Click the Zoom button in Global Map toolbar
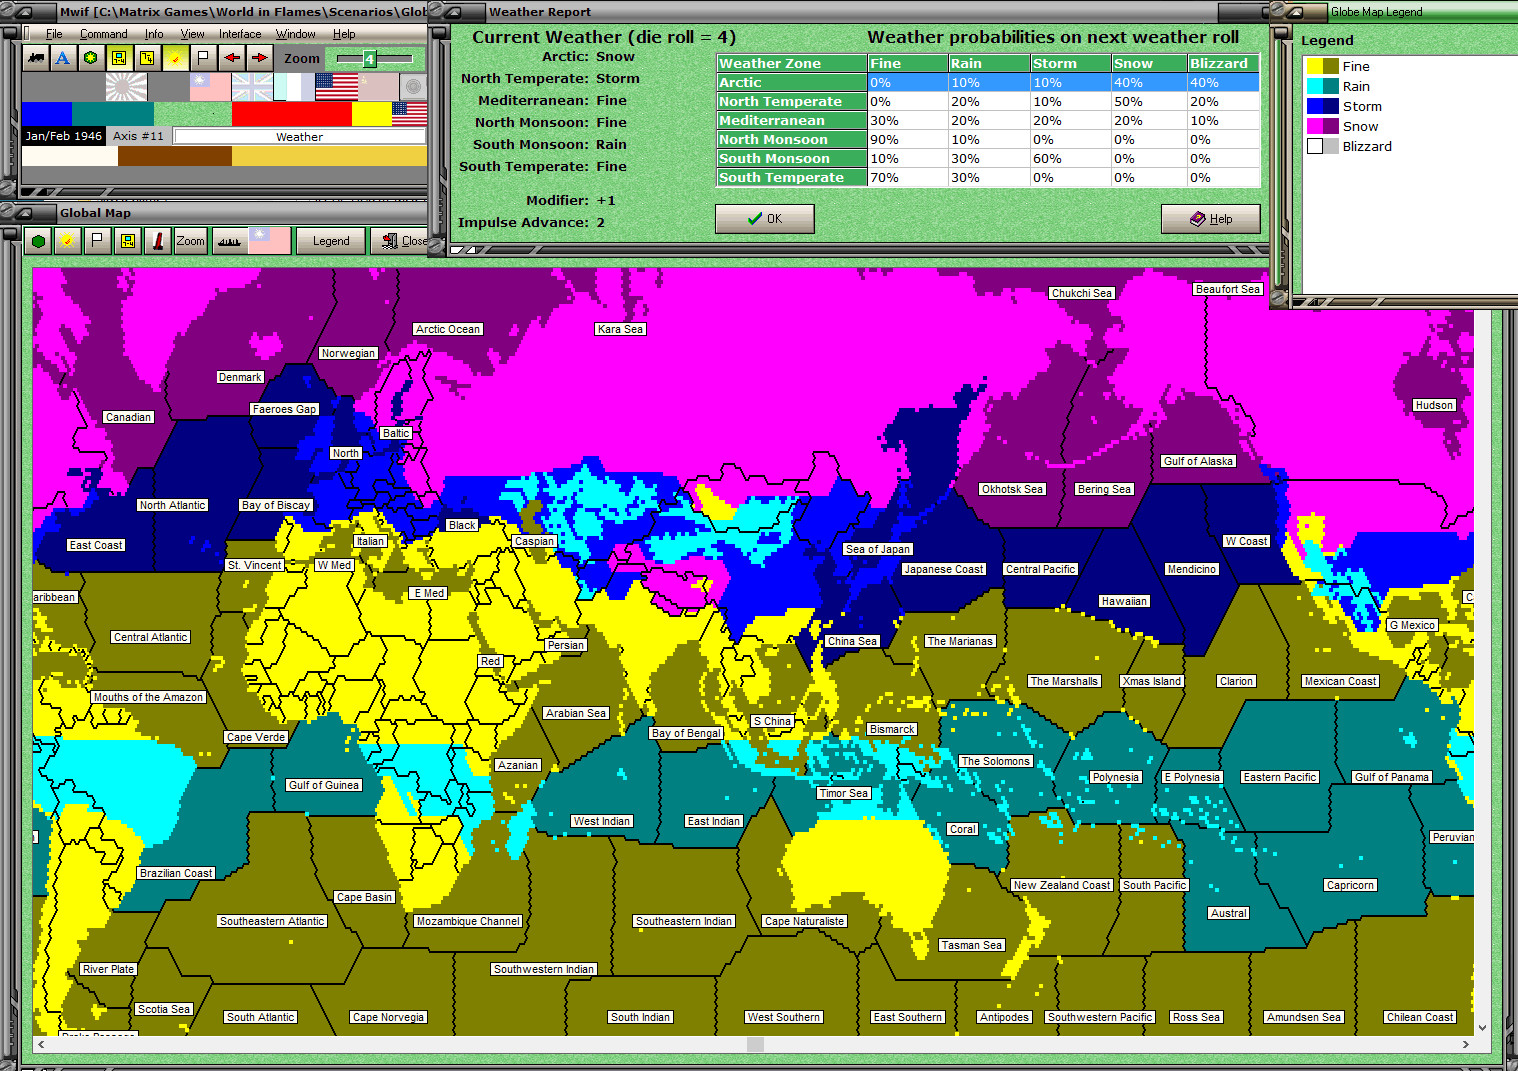 tap(190, 241)
